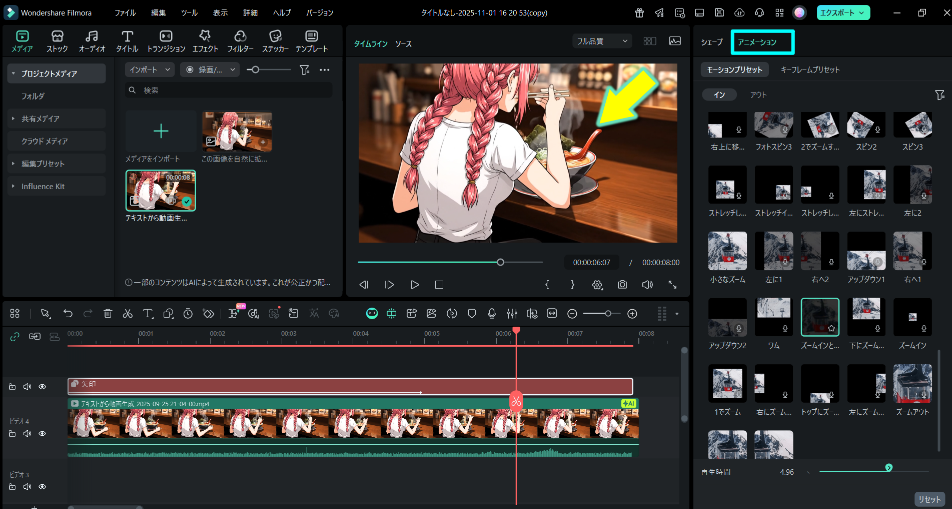Open the 表示 menu
952x509 pixels.
click(220, 13)
